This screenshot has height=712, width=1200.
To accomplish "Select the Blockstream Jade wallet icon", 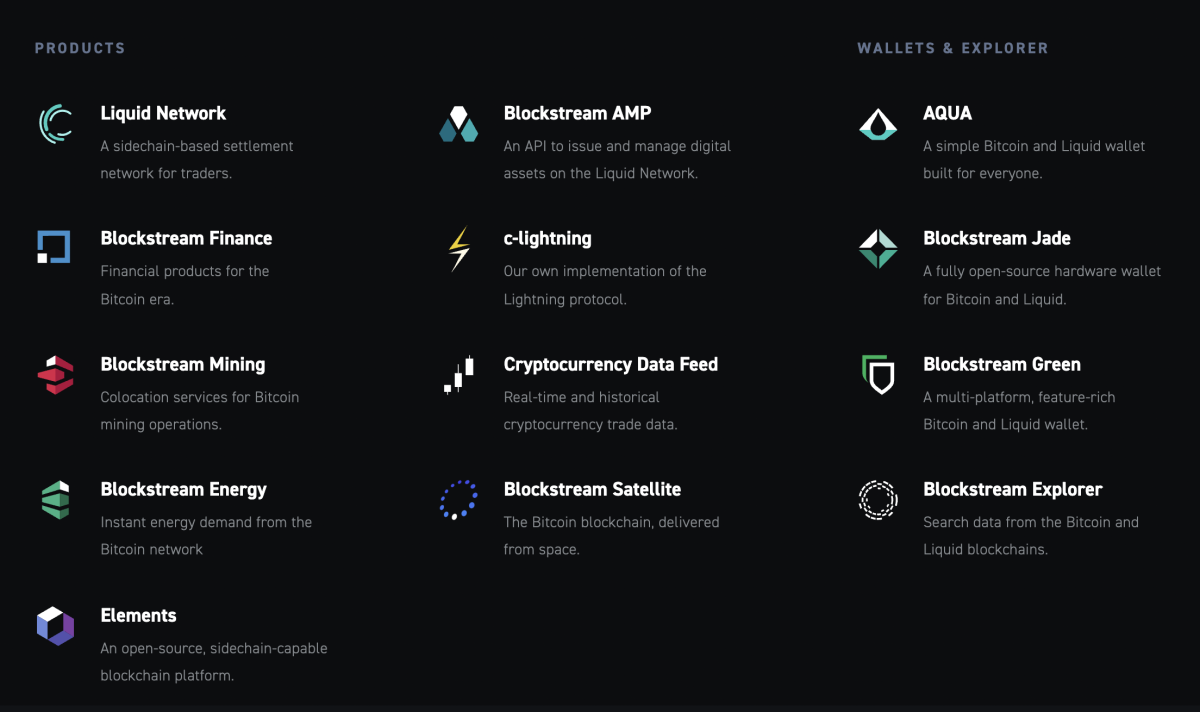I will (x=877, y=247).
